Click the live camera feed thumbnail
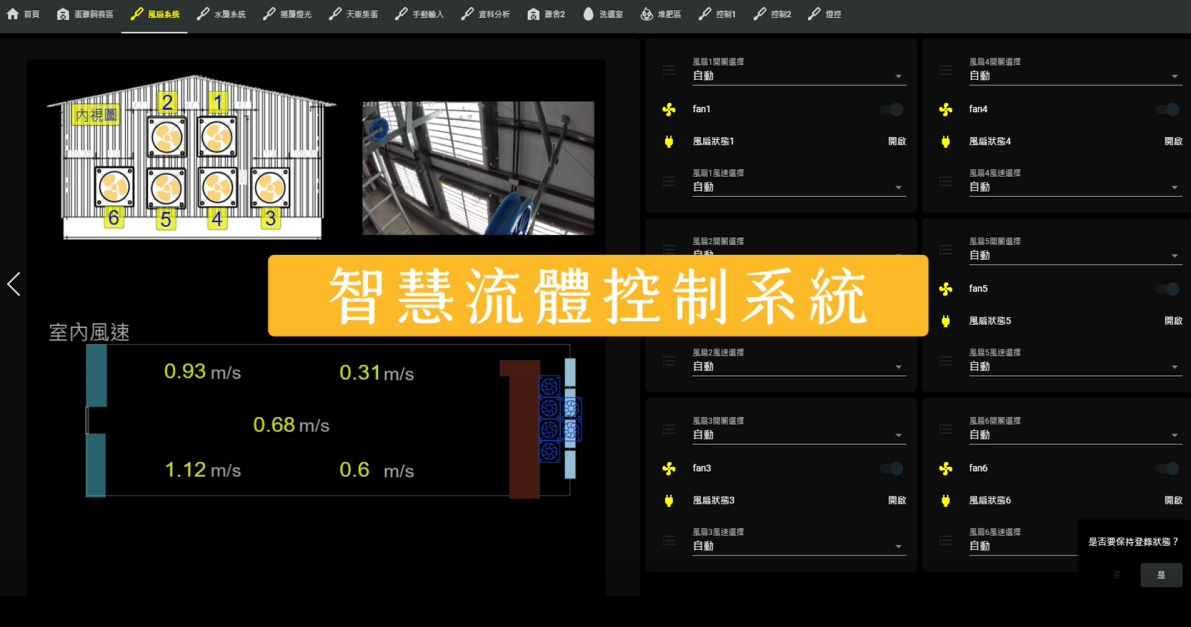The height and width of the screenshot is (627, 1191). [478, 168]
